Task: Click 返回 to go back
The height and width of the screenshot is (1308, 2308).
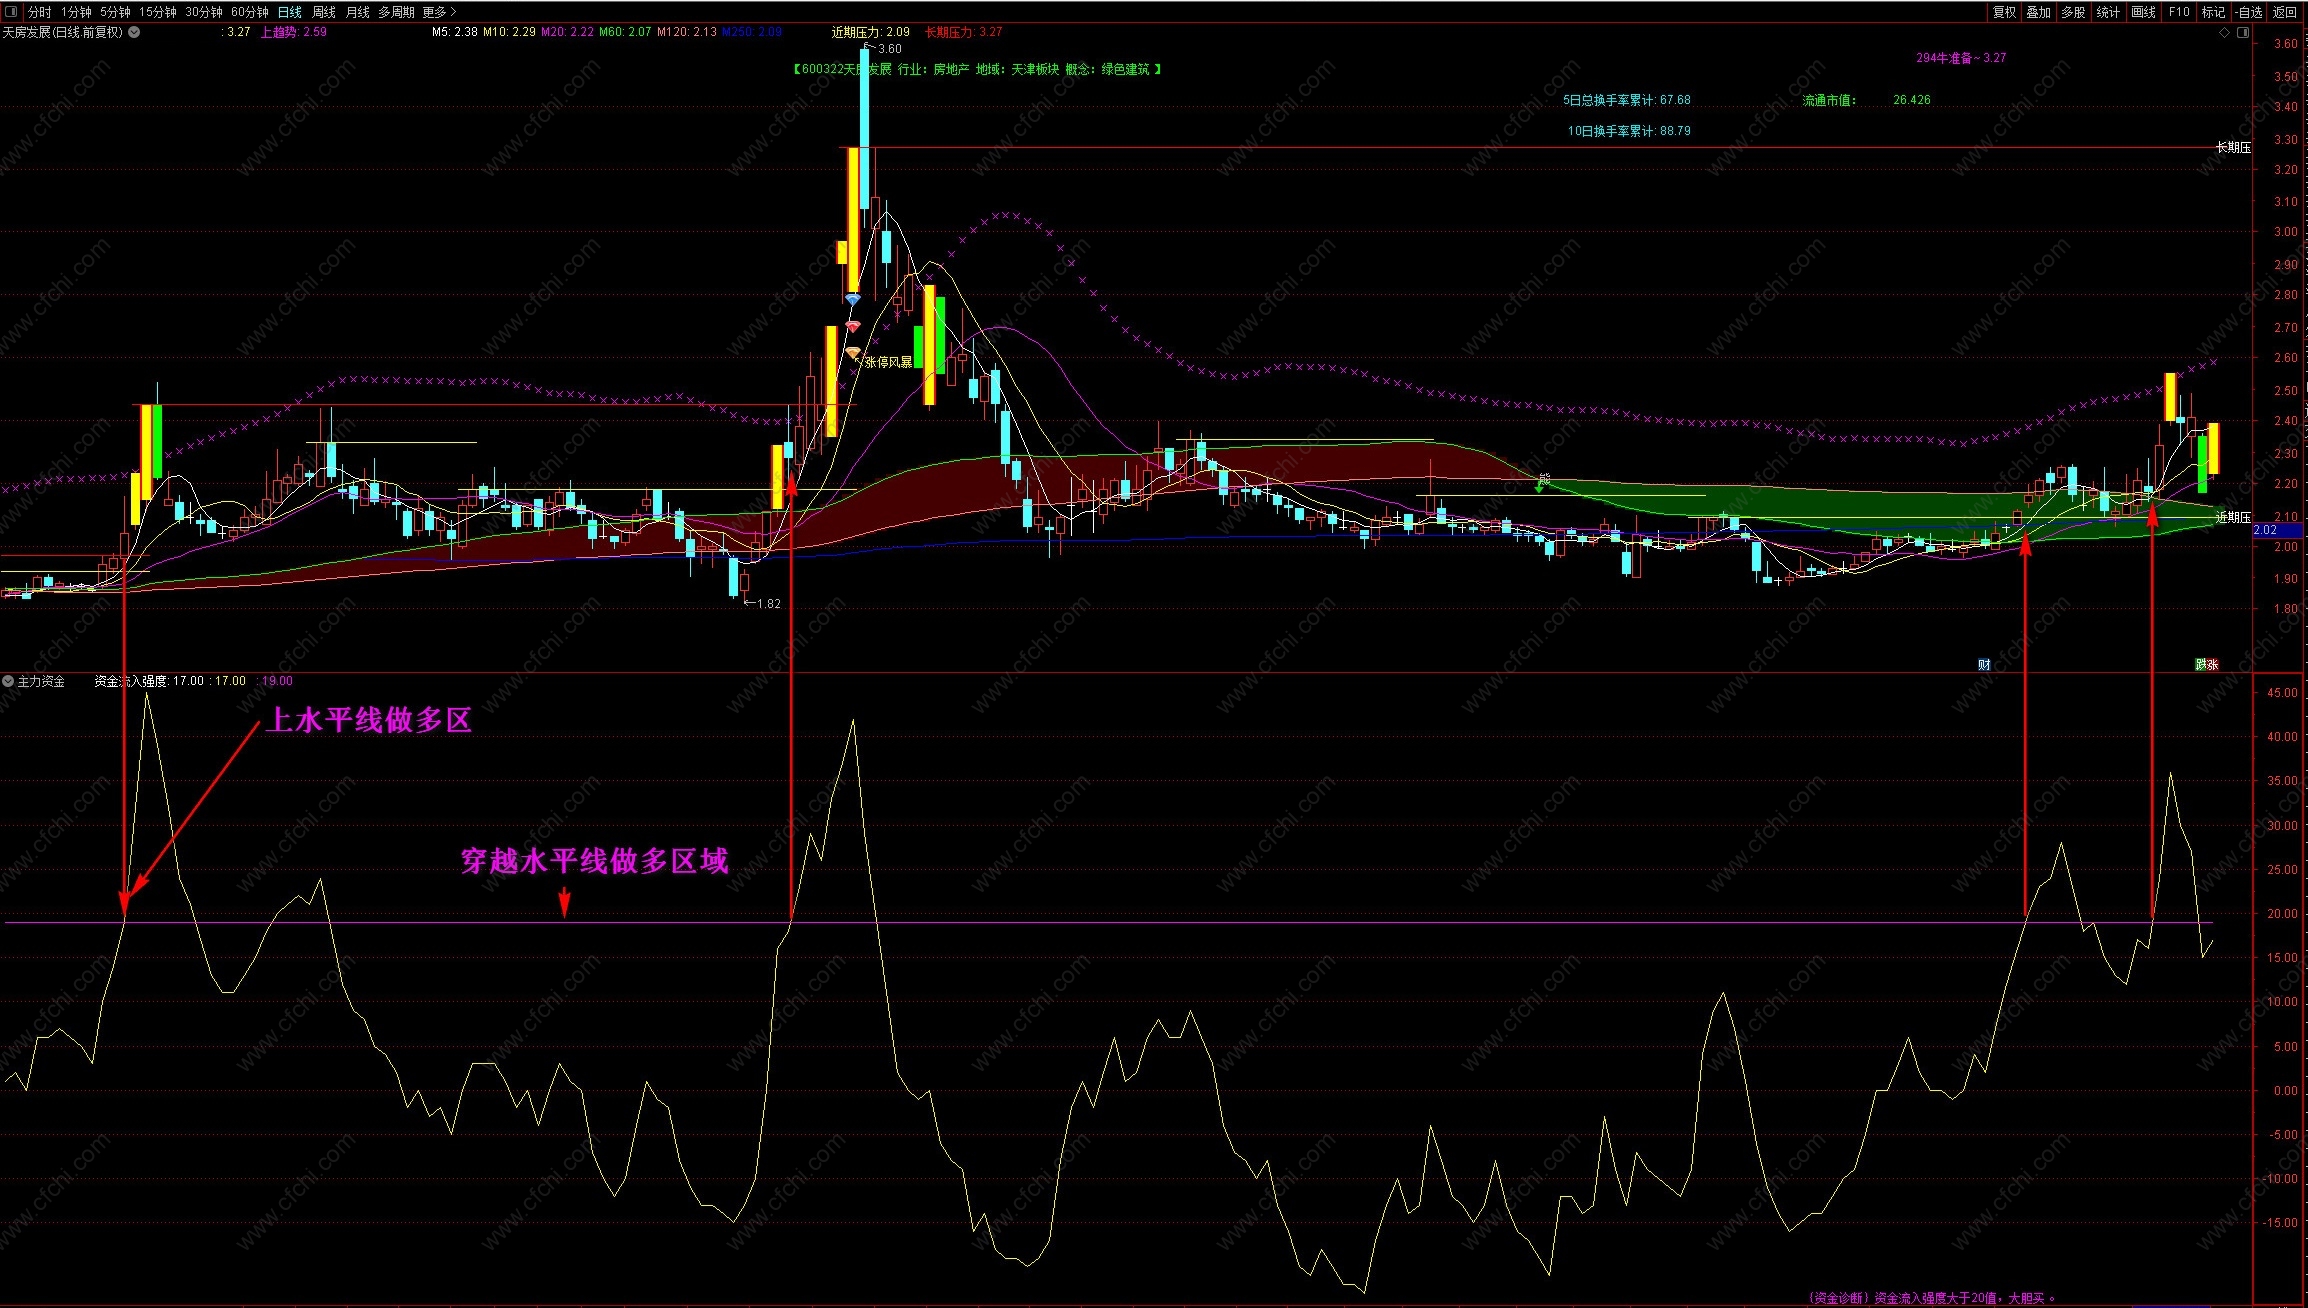Action: point(2285,12)
